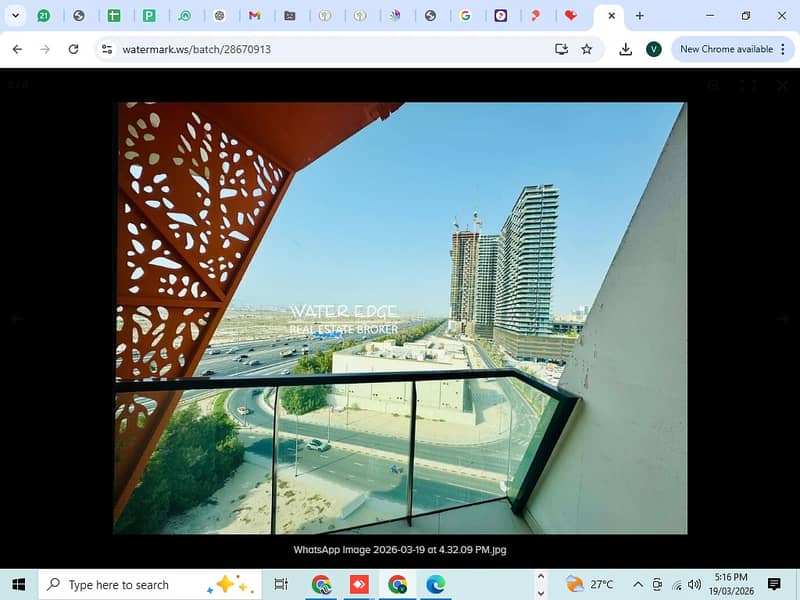
Task: Open Microsoft Edge from the taskbar
Action: (x=435, y=584)
